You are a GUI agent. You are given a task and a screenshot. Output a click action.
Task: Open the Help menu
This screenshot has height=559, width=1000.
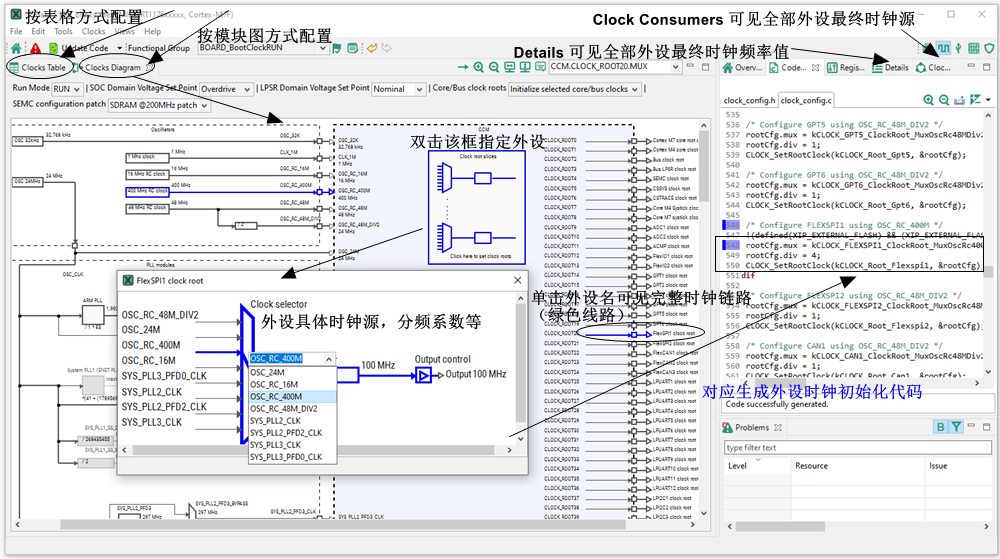[152, 31]
